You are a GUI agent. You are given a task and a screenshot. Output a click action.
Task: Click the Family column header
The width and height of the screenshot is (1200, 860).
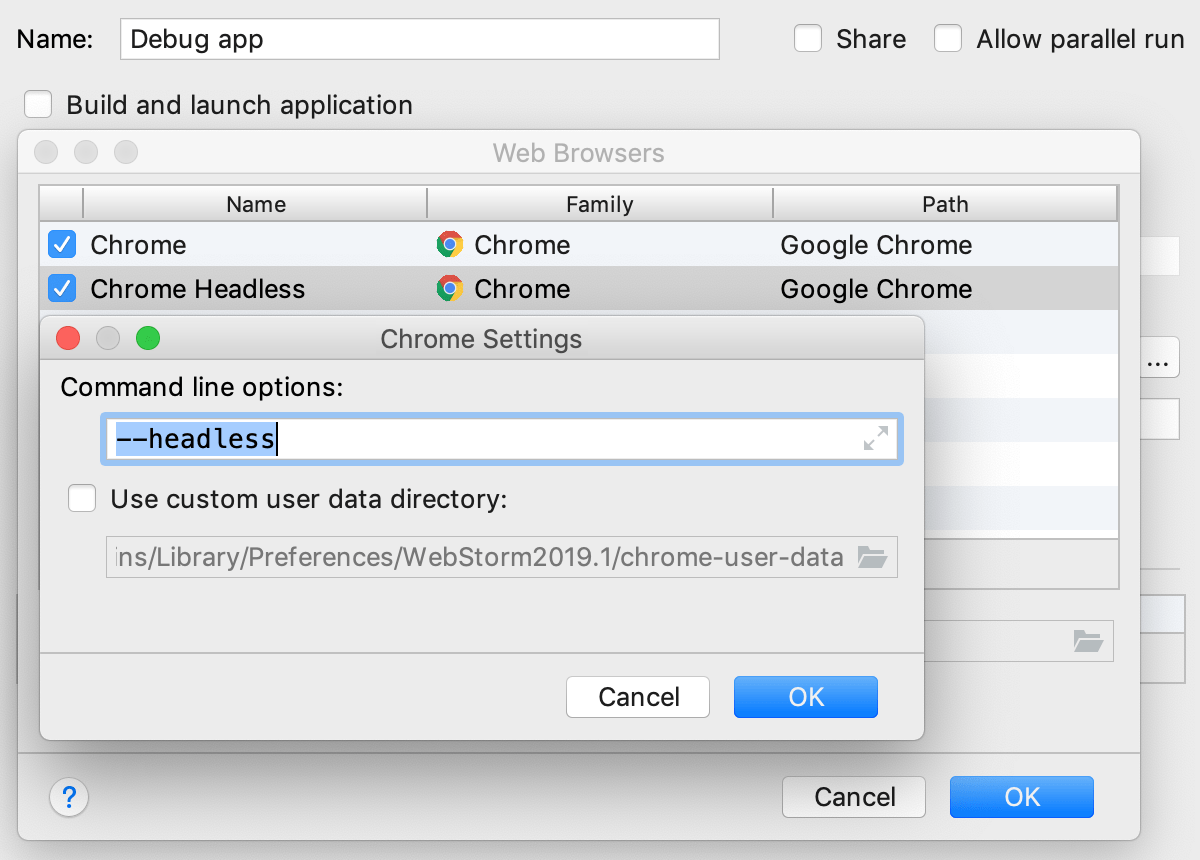pos(599,204)
